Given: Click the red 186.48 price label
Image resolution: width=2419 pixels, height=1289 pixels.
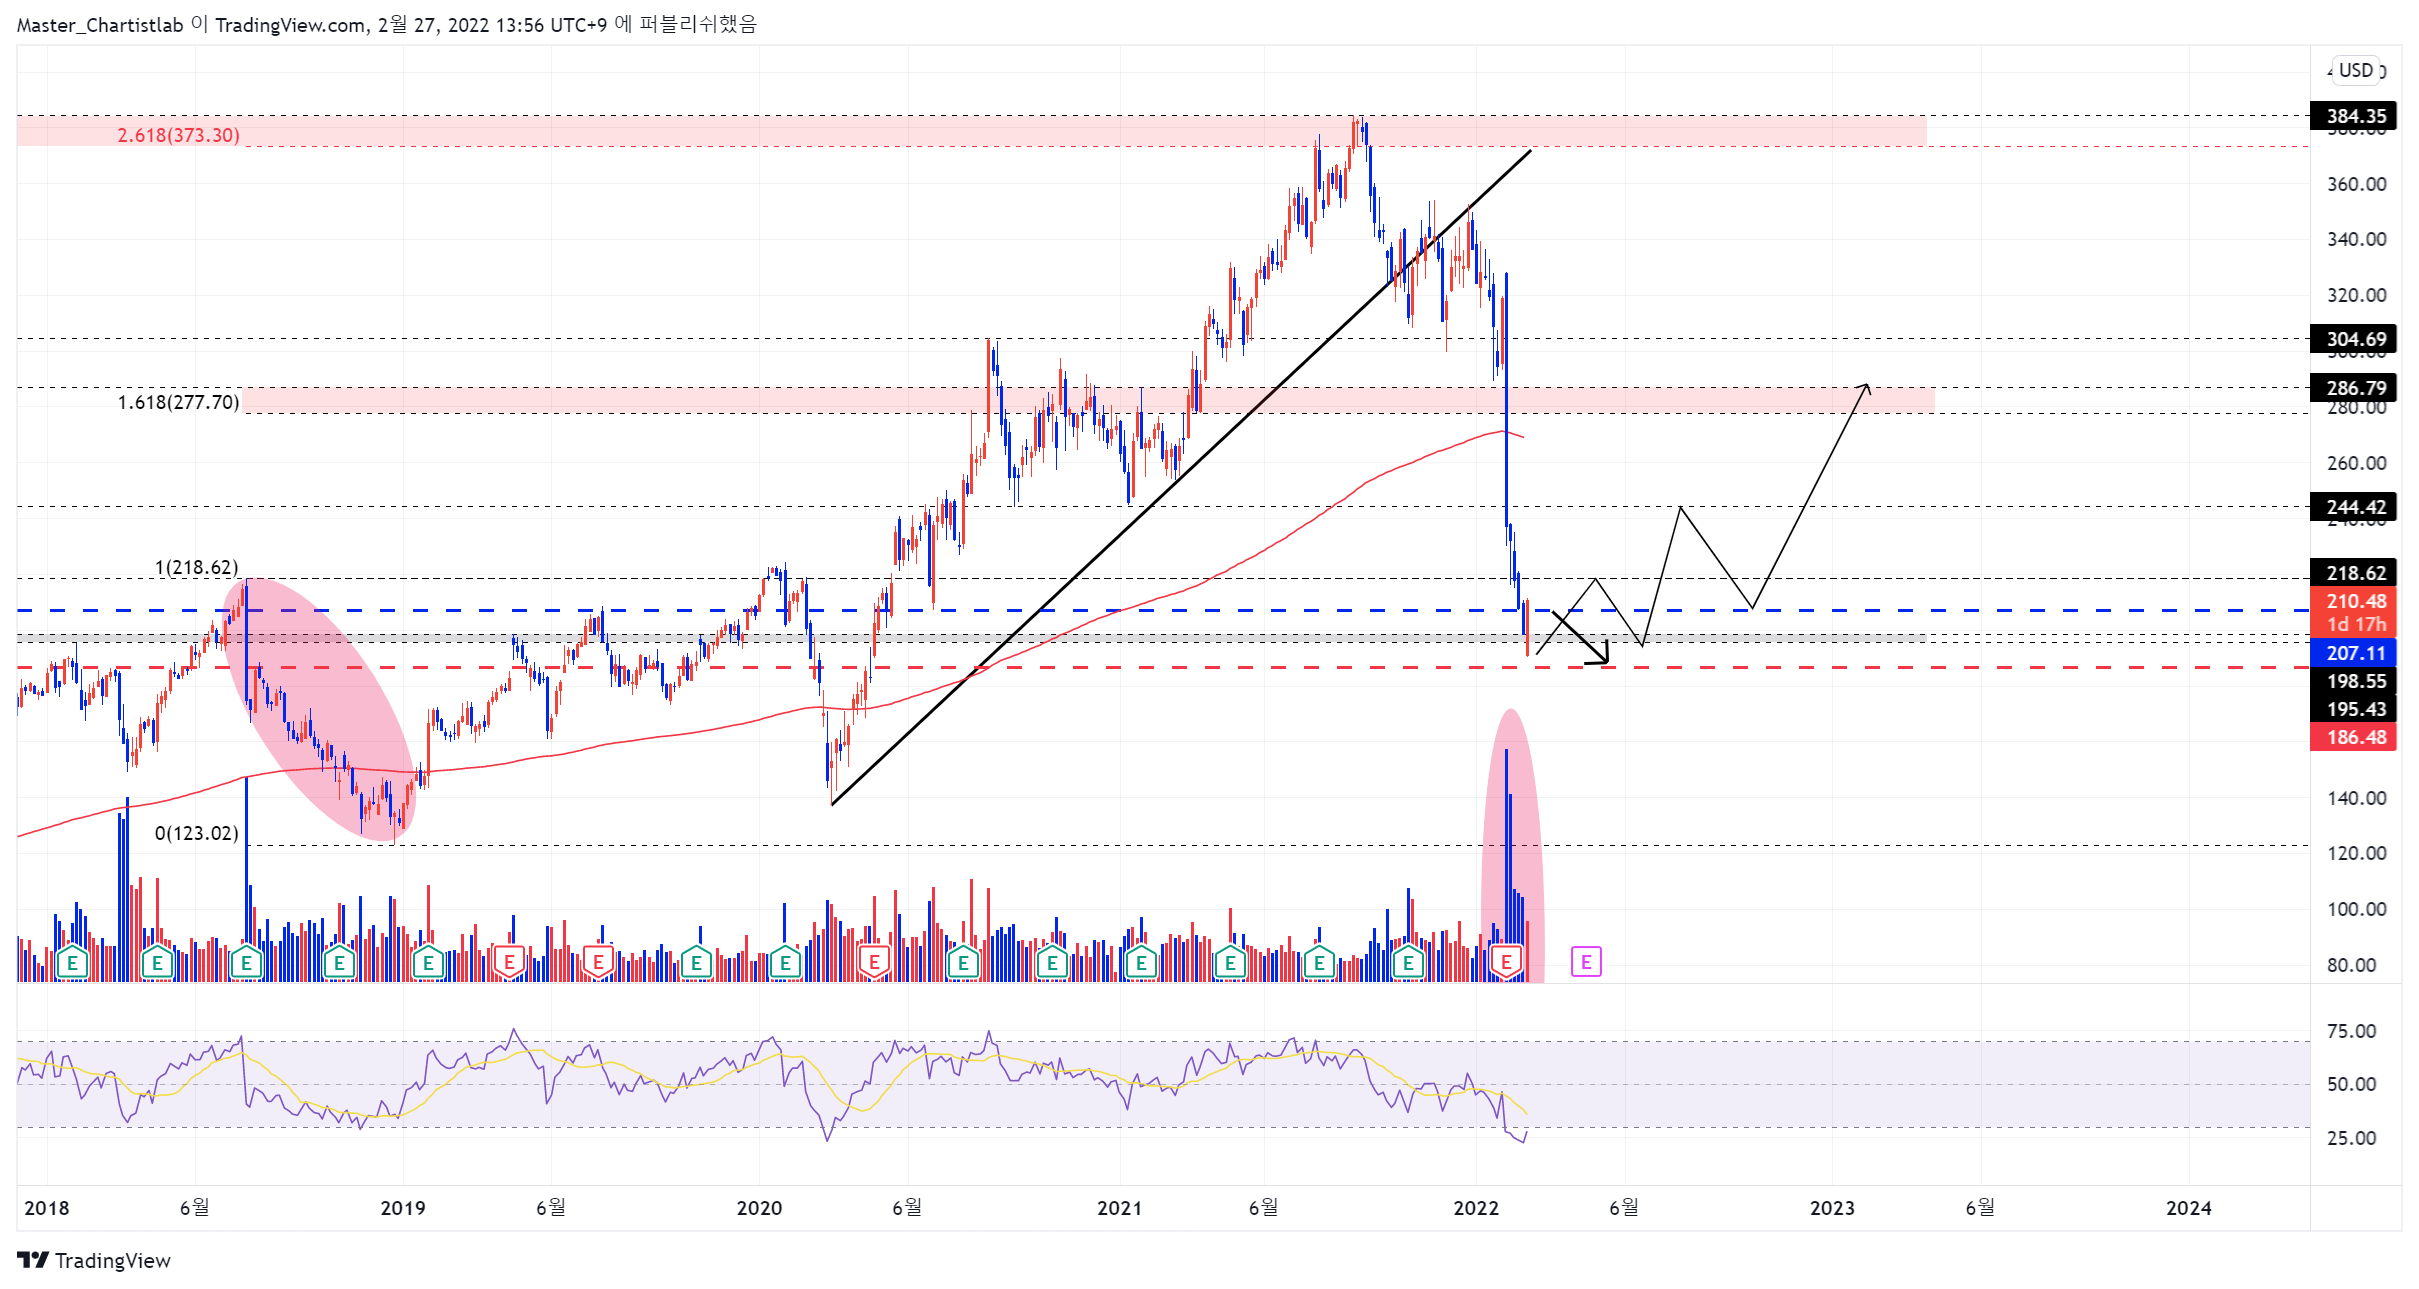Looking at the screenshot, I should coord(2353,737).
